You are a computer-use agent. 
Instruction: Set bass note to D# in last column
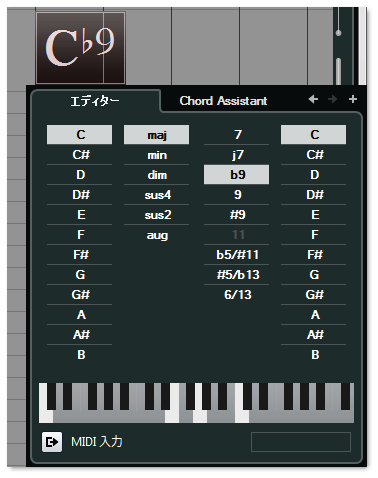313,195
